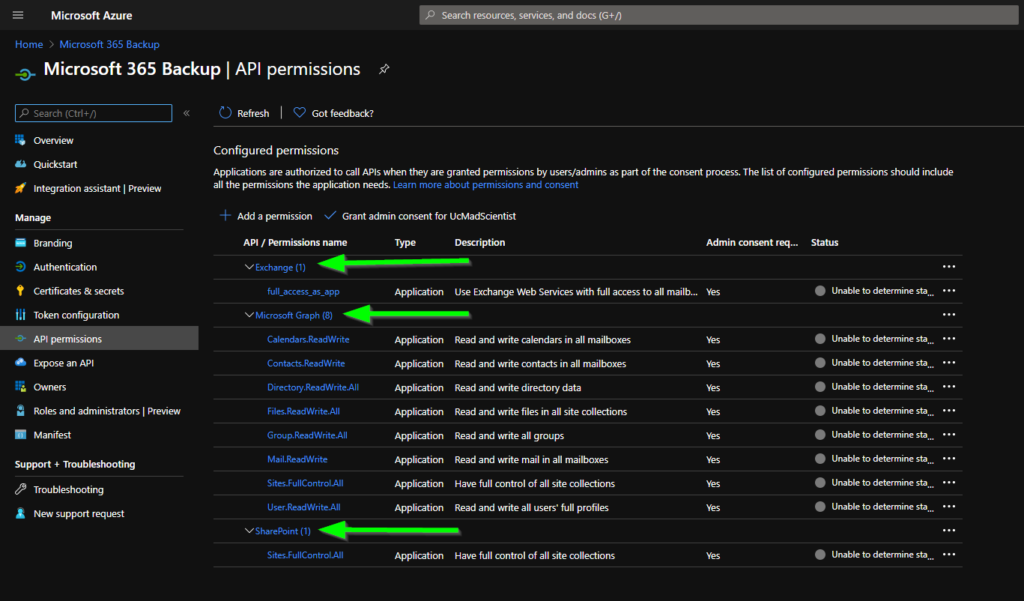Image resolution: width=1024 pixels, height=601 pixels.
Task: Go to Home breadcrumb
Action: click(x=29, y=44)
